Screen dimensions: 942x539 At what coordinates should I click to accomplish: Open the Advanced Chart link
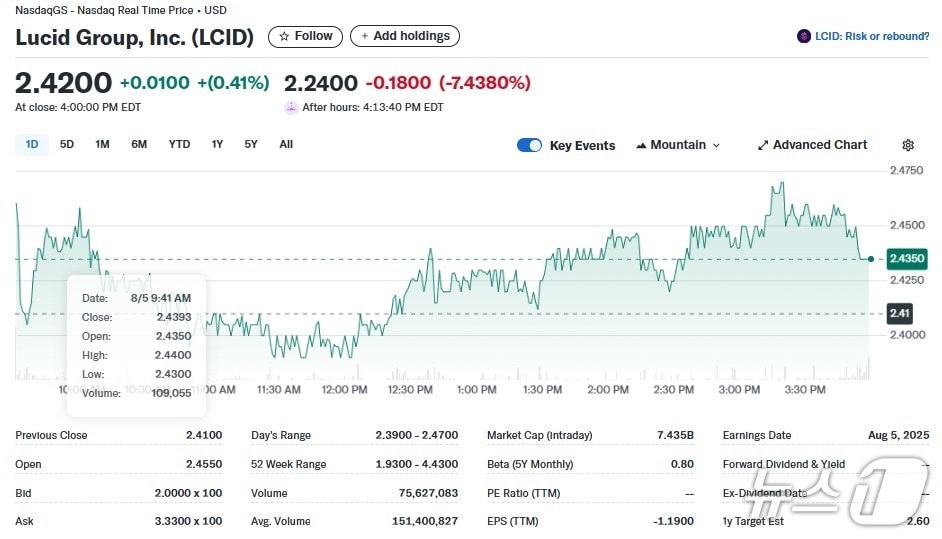click(820, 145)
